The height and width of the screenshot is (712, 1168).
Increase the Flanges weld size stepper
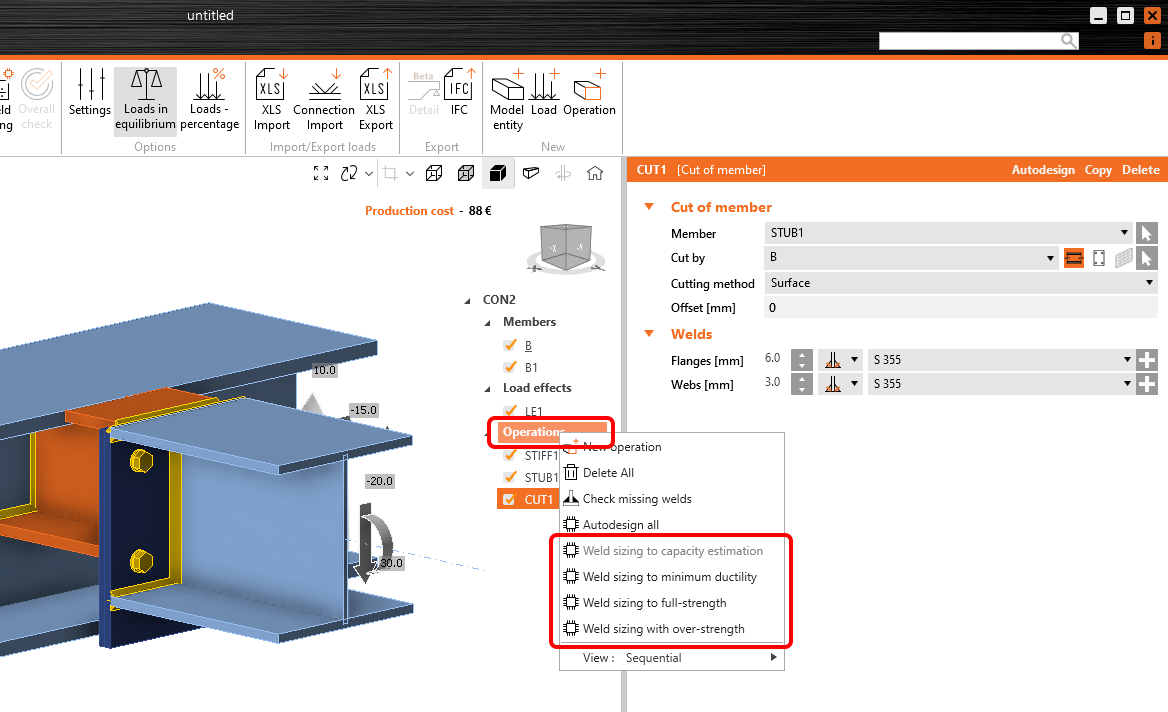point(802,355)
